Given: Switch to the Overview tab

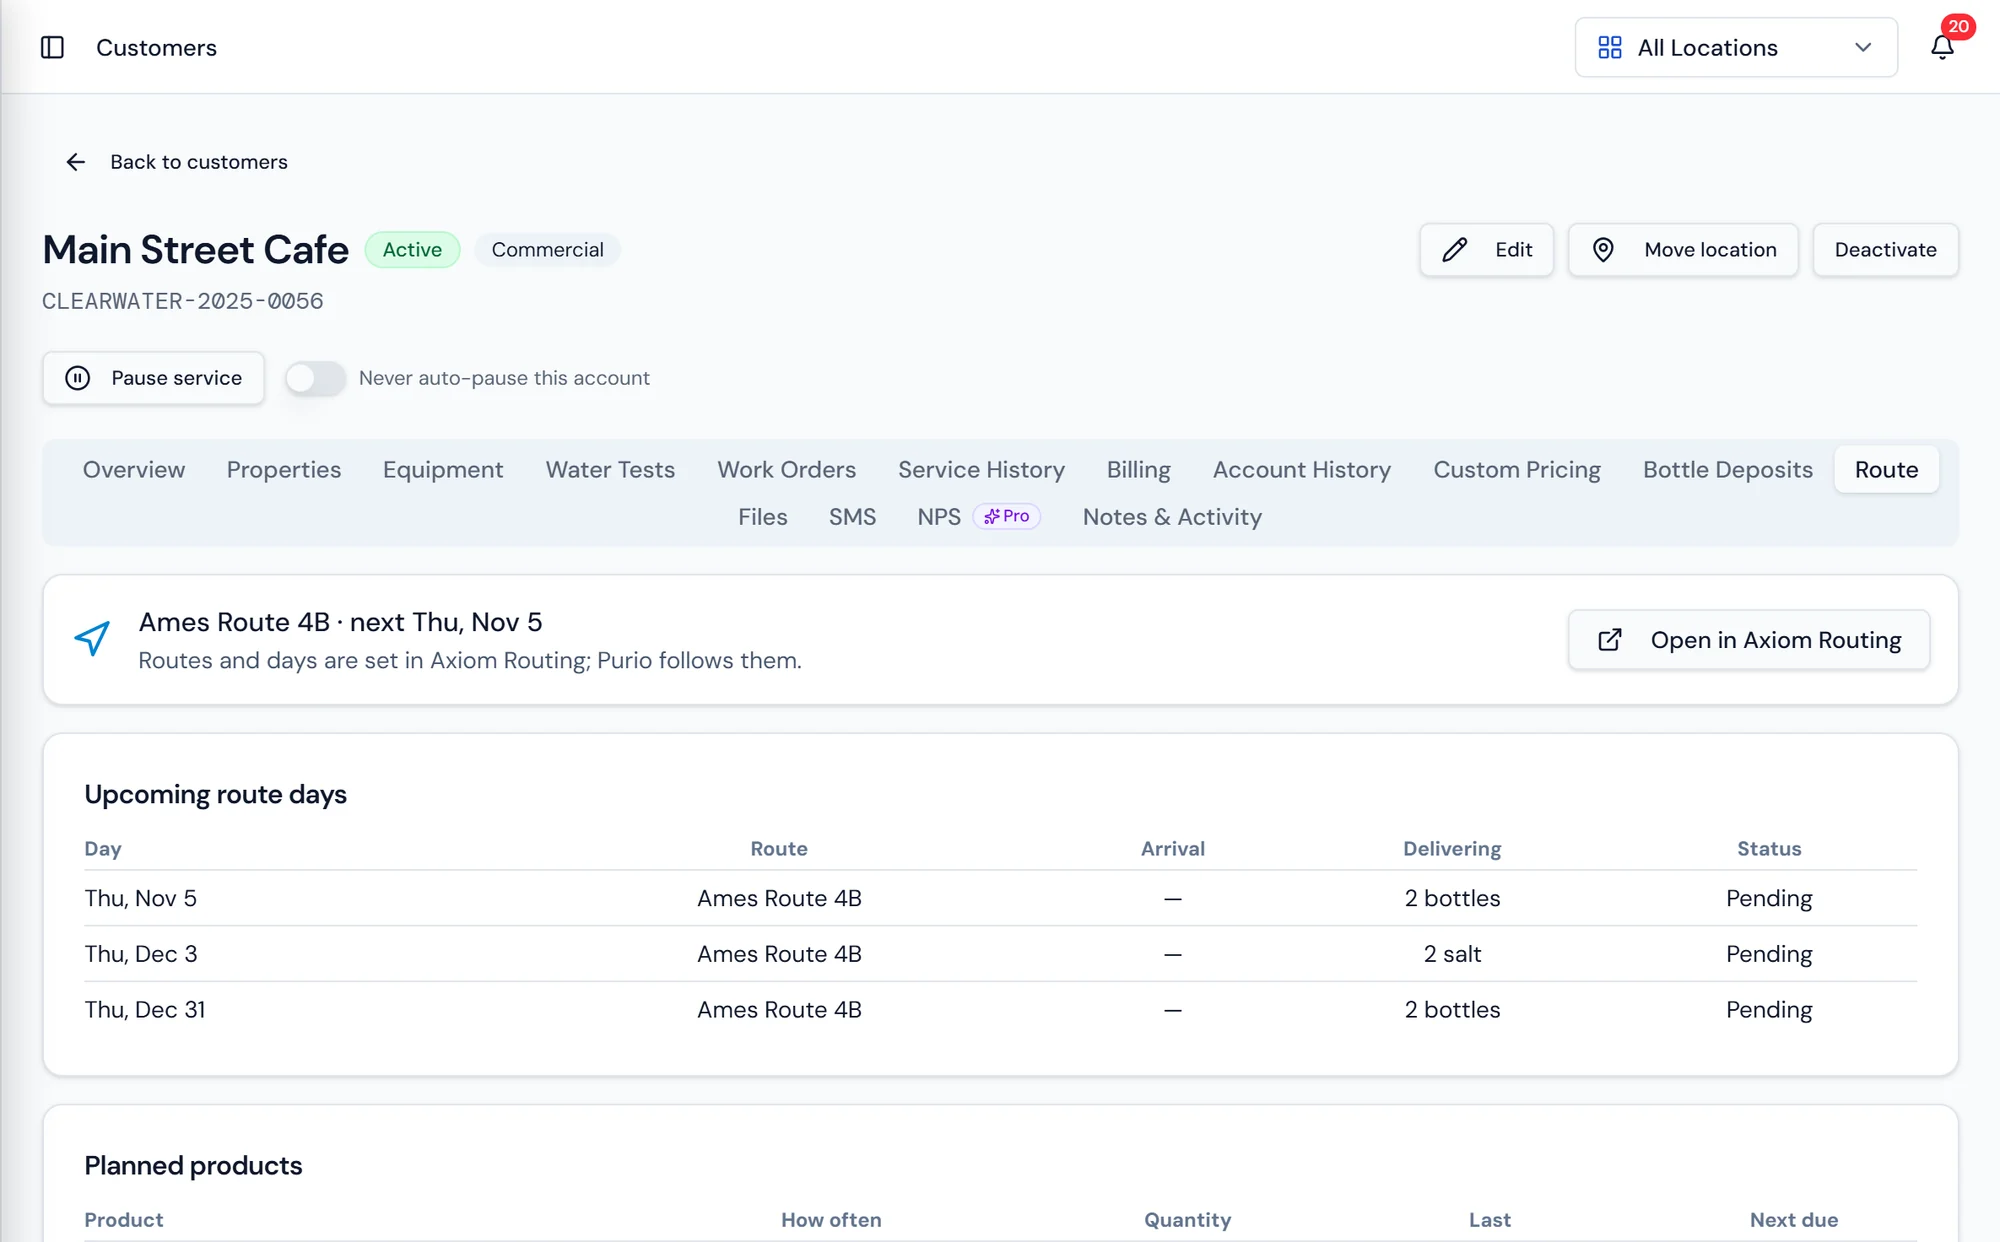Looking at the screenshot, I should coord(134,470).
